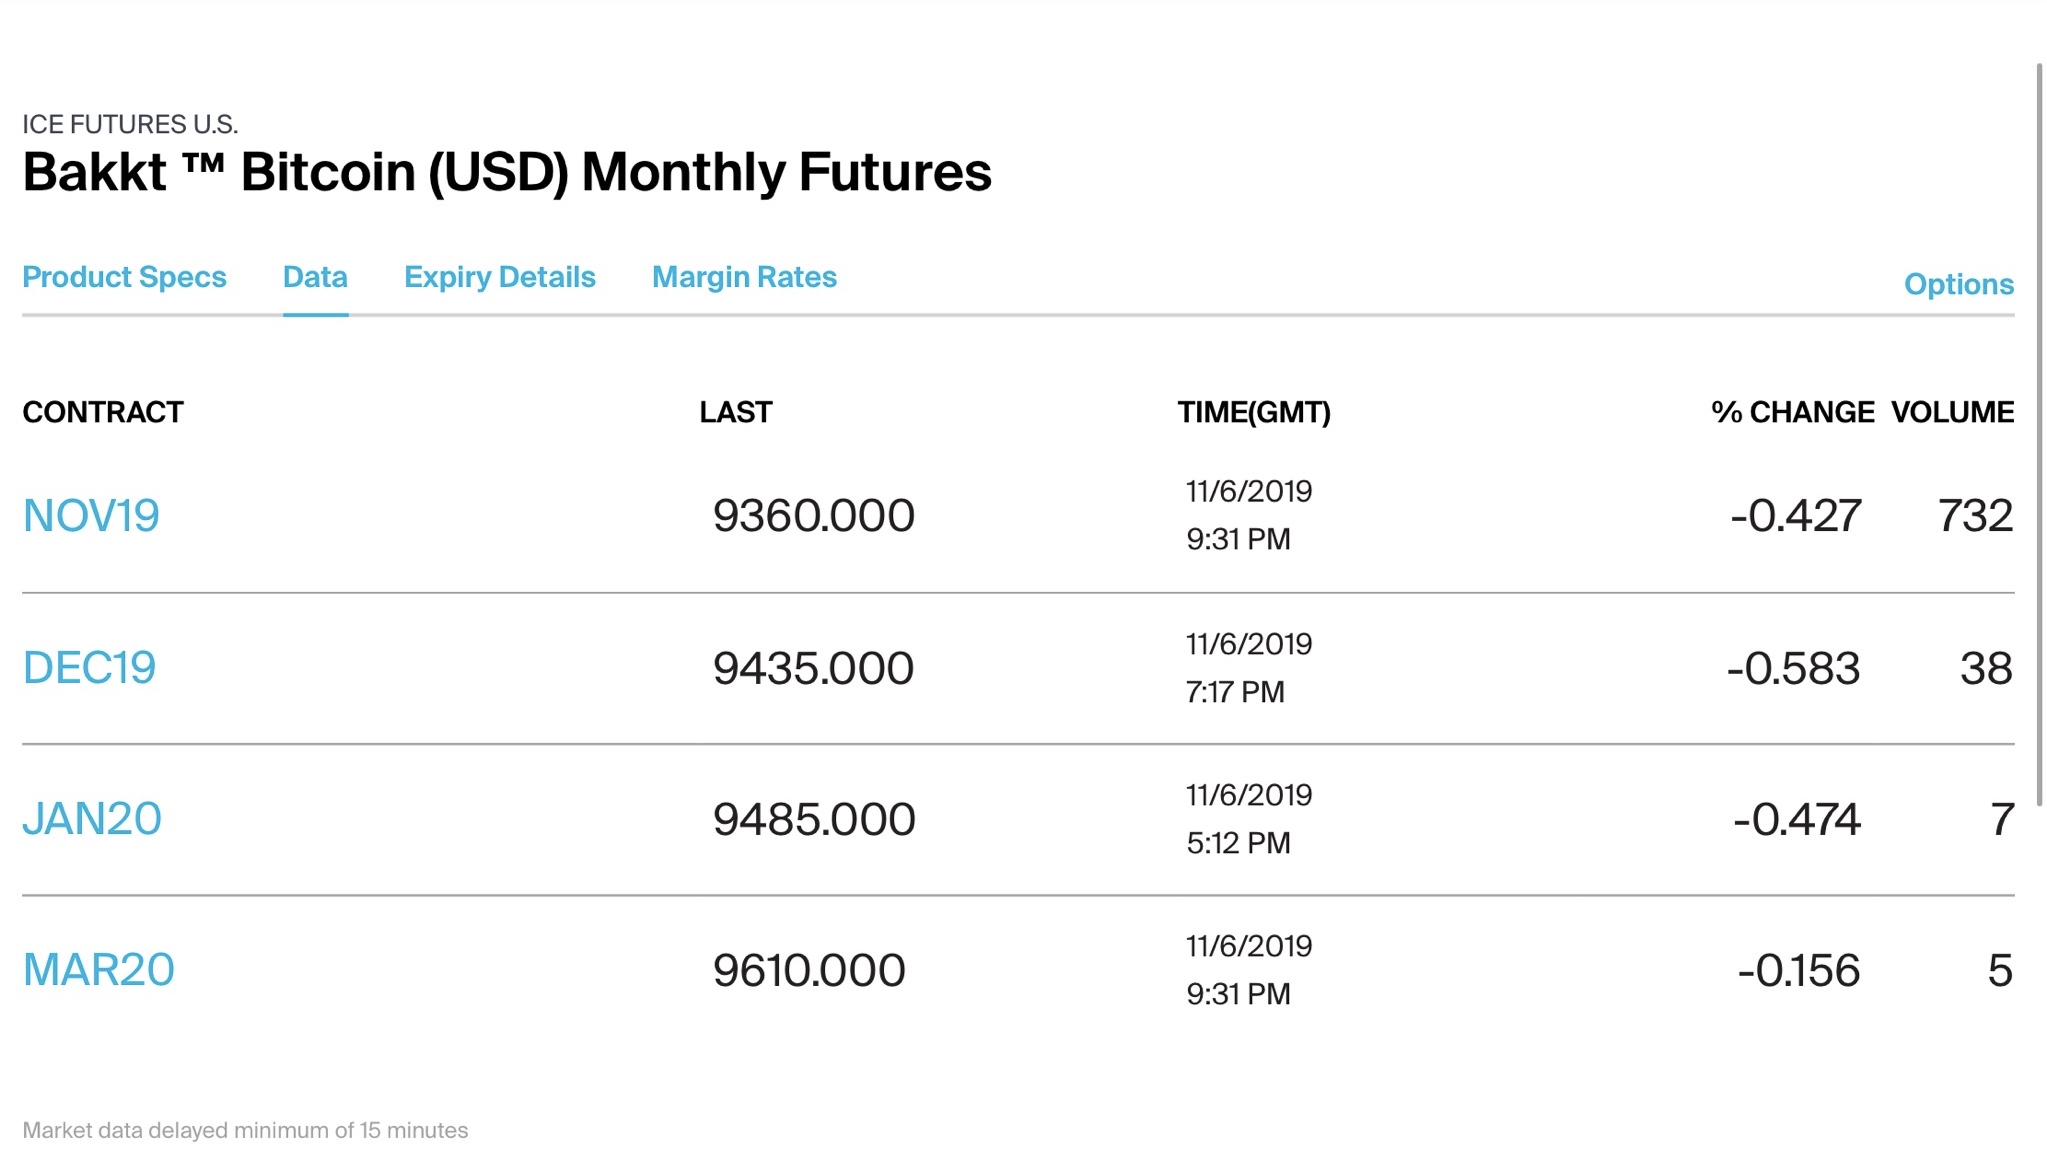Click the % CHANGE column header
The height and width of the screenshot is (1166, 2047).
coord(1793,412)
